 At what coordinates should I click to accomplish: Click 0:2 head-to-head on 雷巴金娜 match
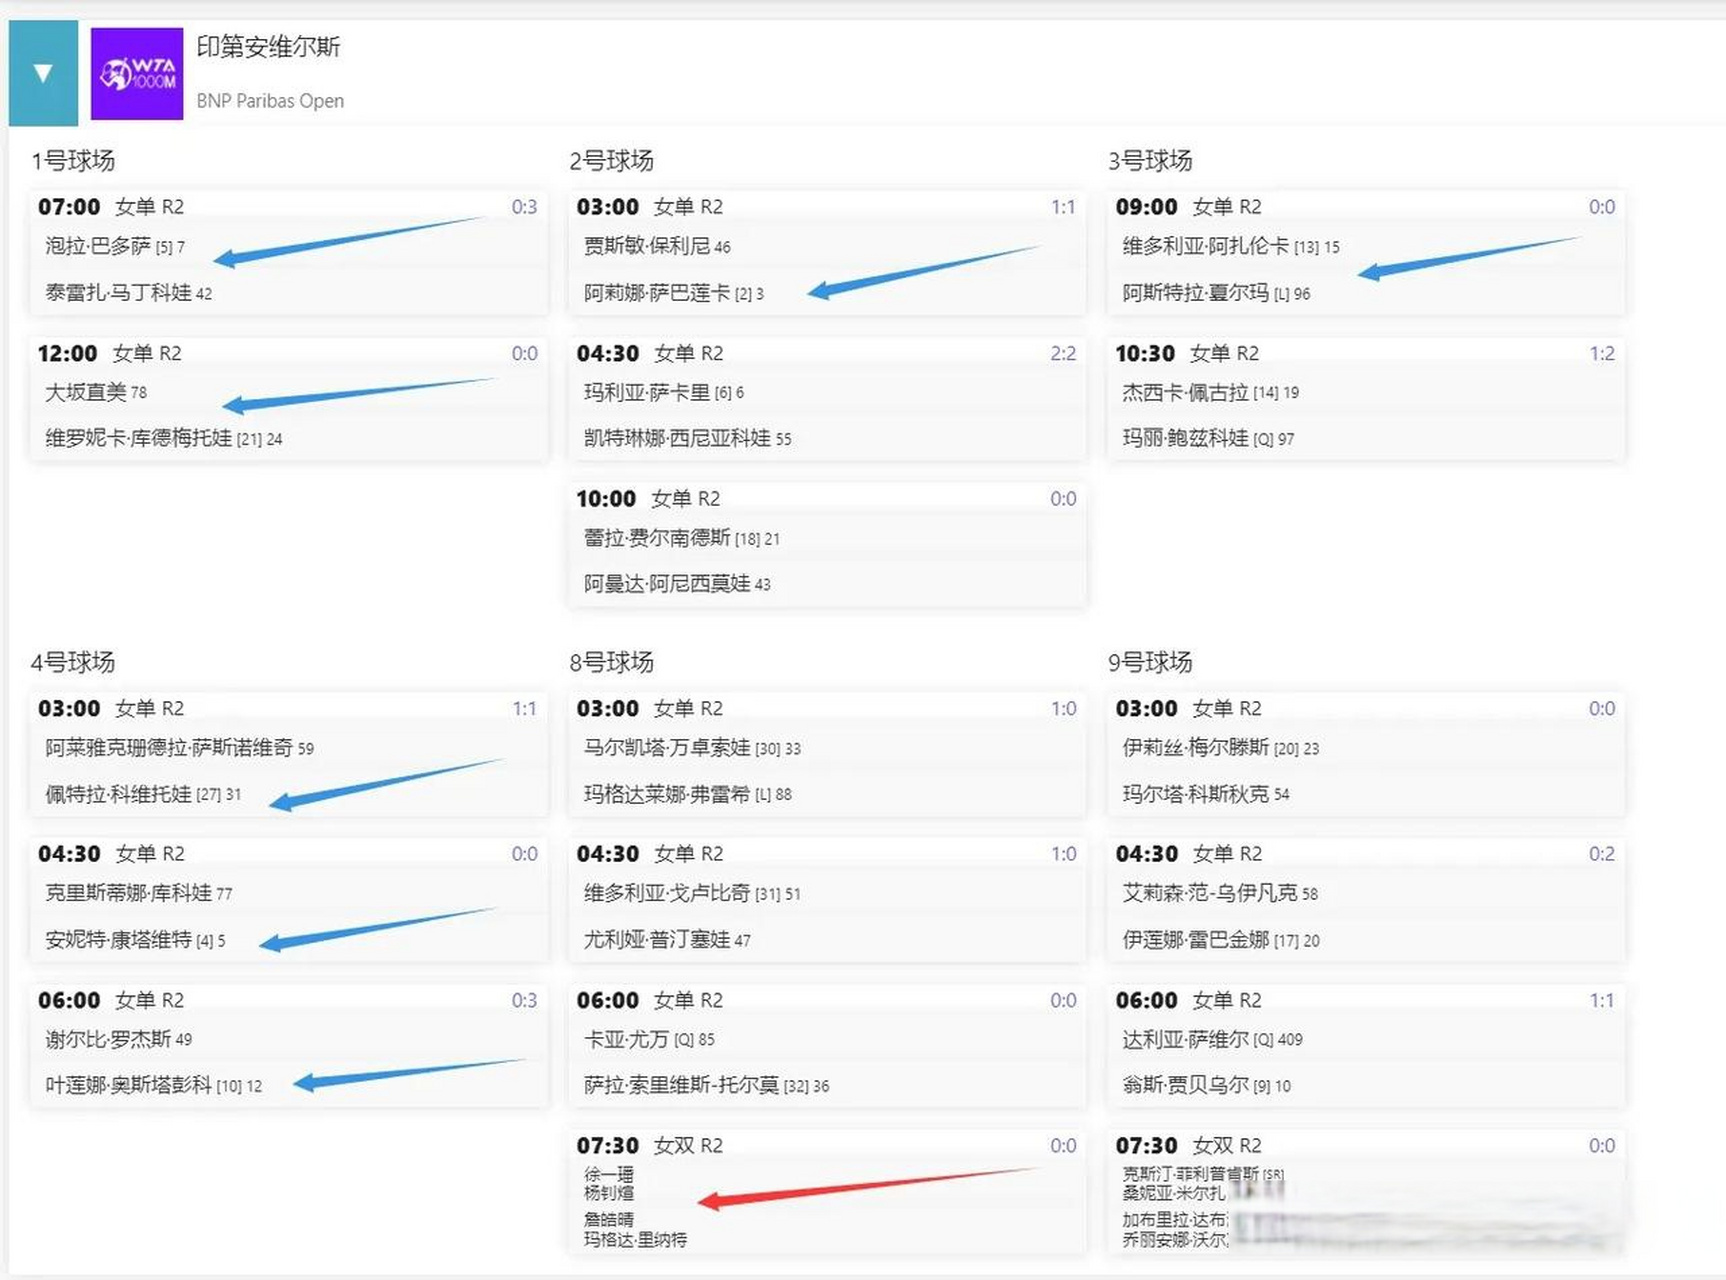(x=1602, y=854)
